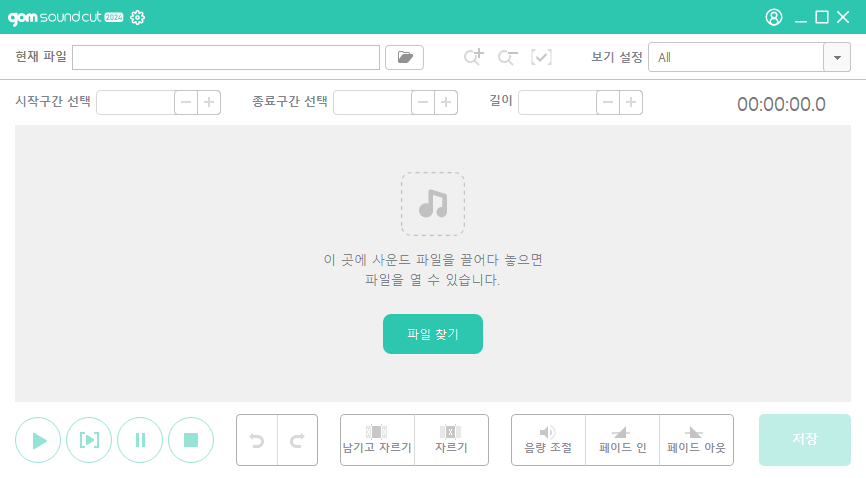Apply 페이드 아웃 effect
This screenshot has width=866, height=478.
tap(696, 440)
